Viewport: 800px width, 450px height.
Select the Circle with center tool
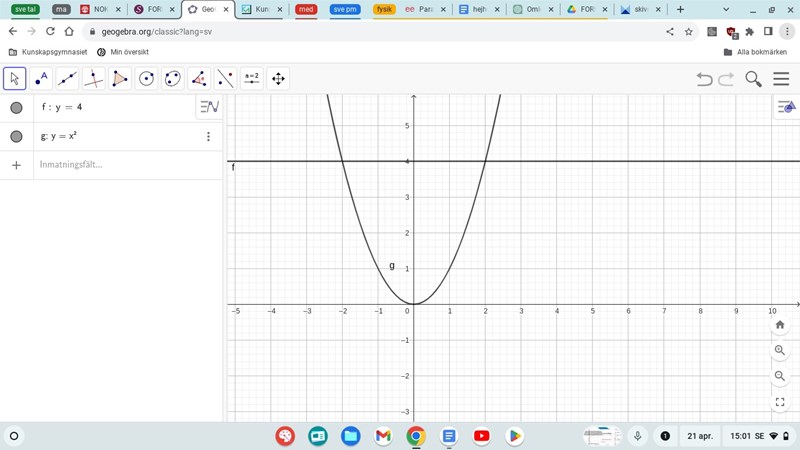147,78
